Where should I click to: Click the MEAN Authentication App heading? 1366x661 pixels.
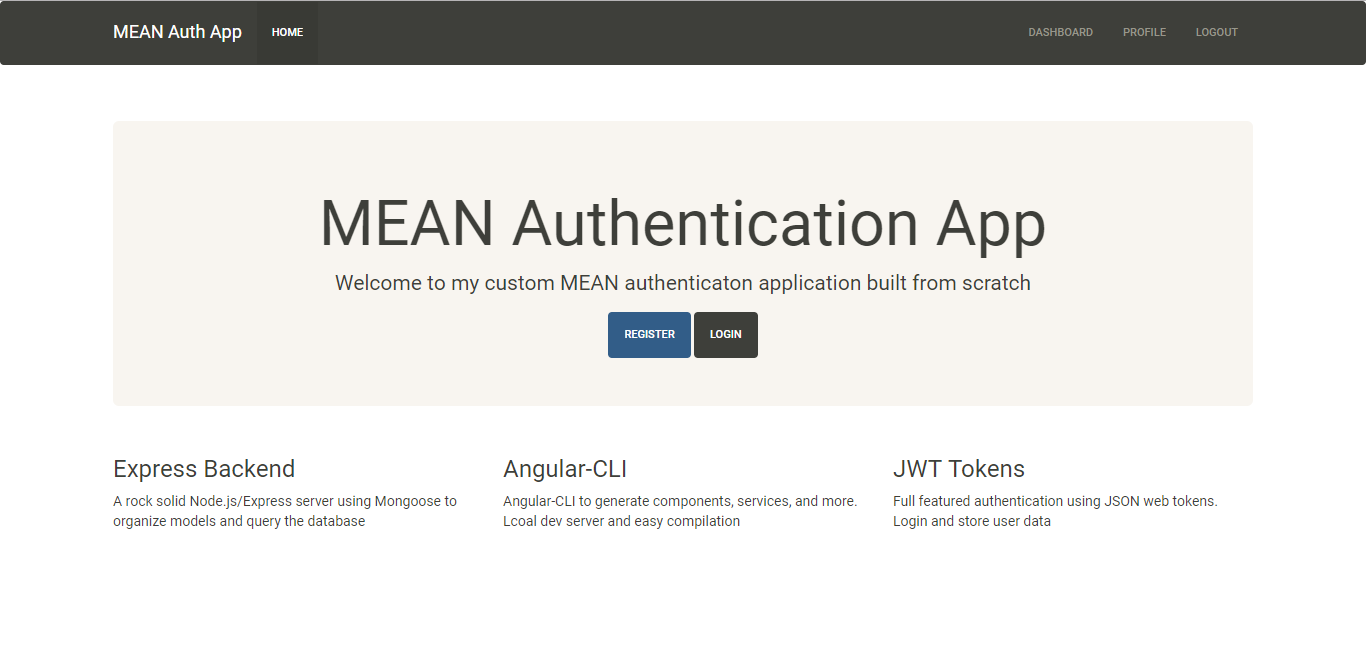683,223
